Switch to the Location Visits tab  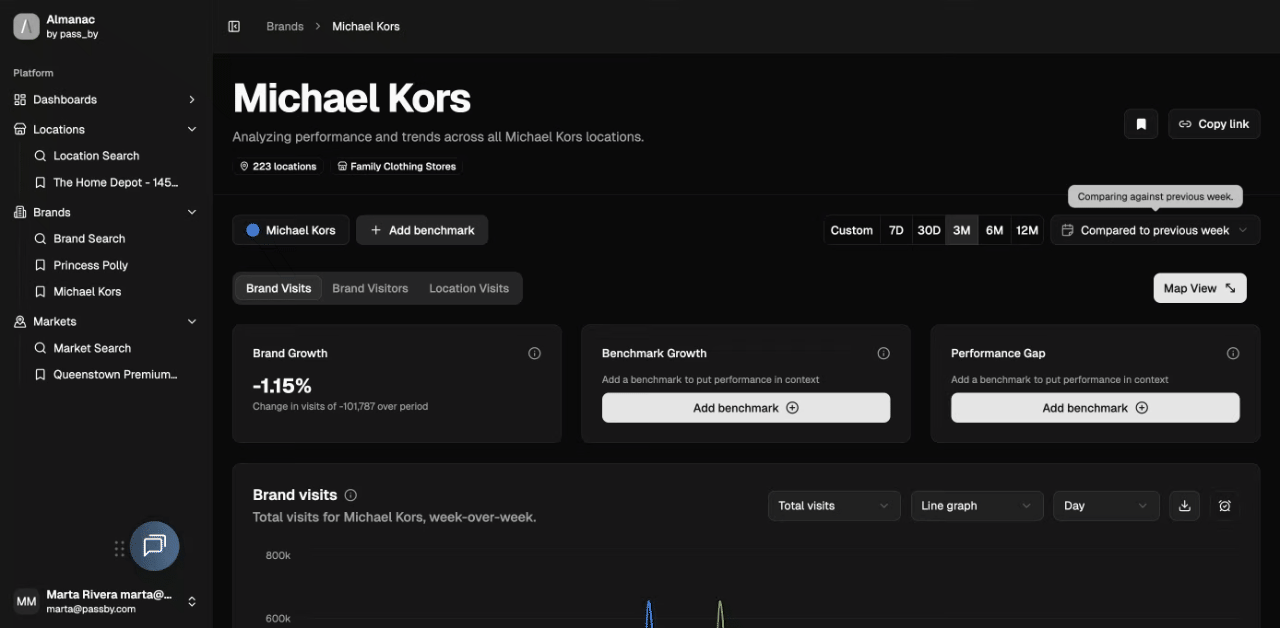(469, 288)
